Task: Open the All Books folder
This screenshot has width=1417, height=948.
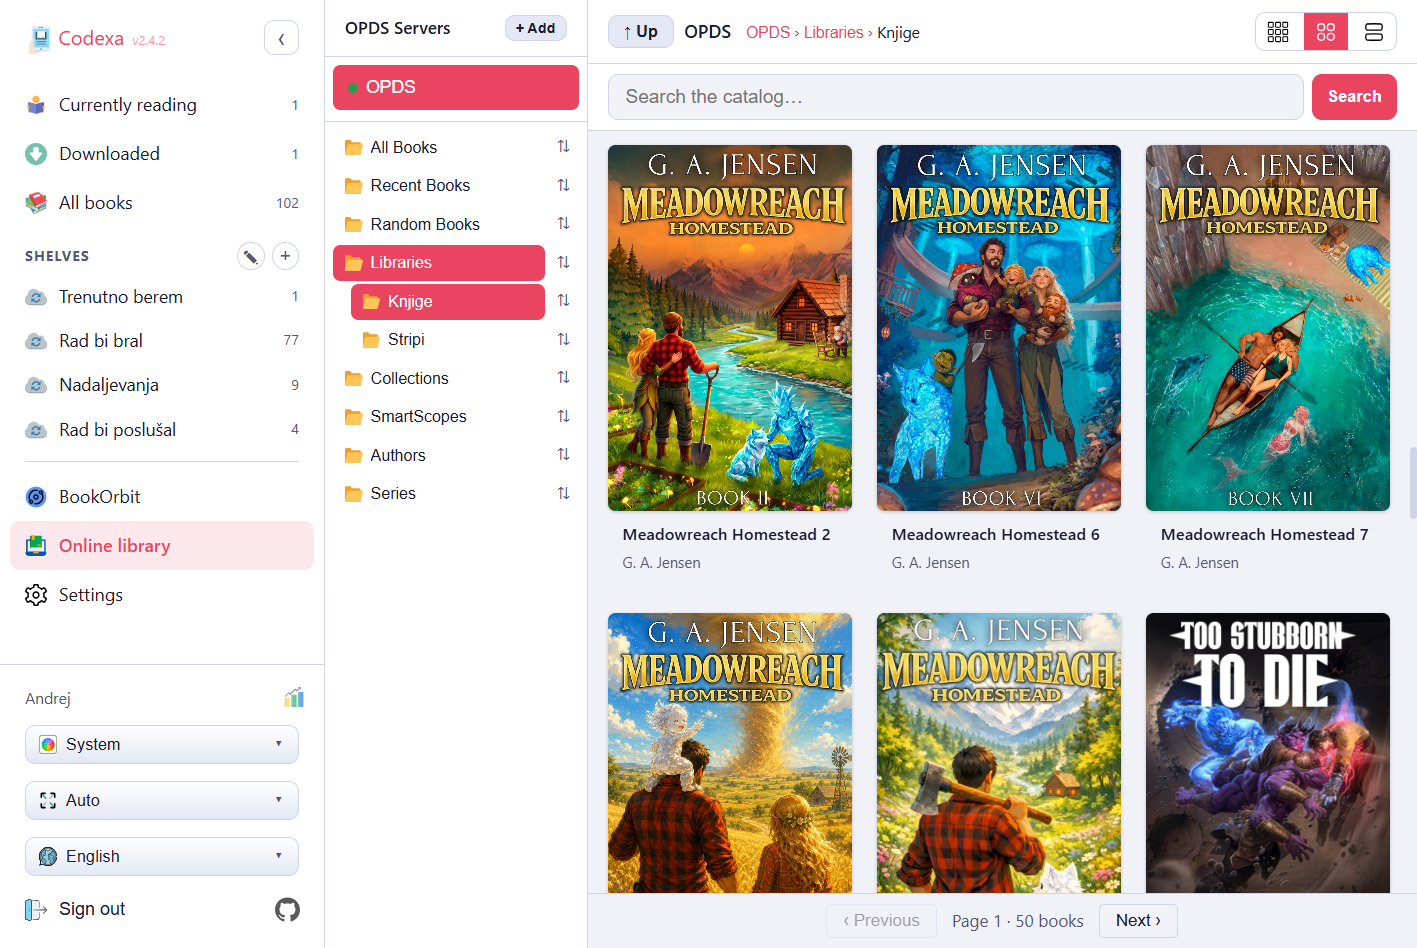Action: click(440, 147)
